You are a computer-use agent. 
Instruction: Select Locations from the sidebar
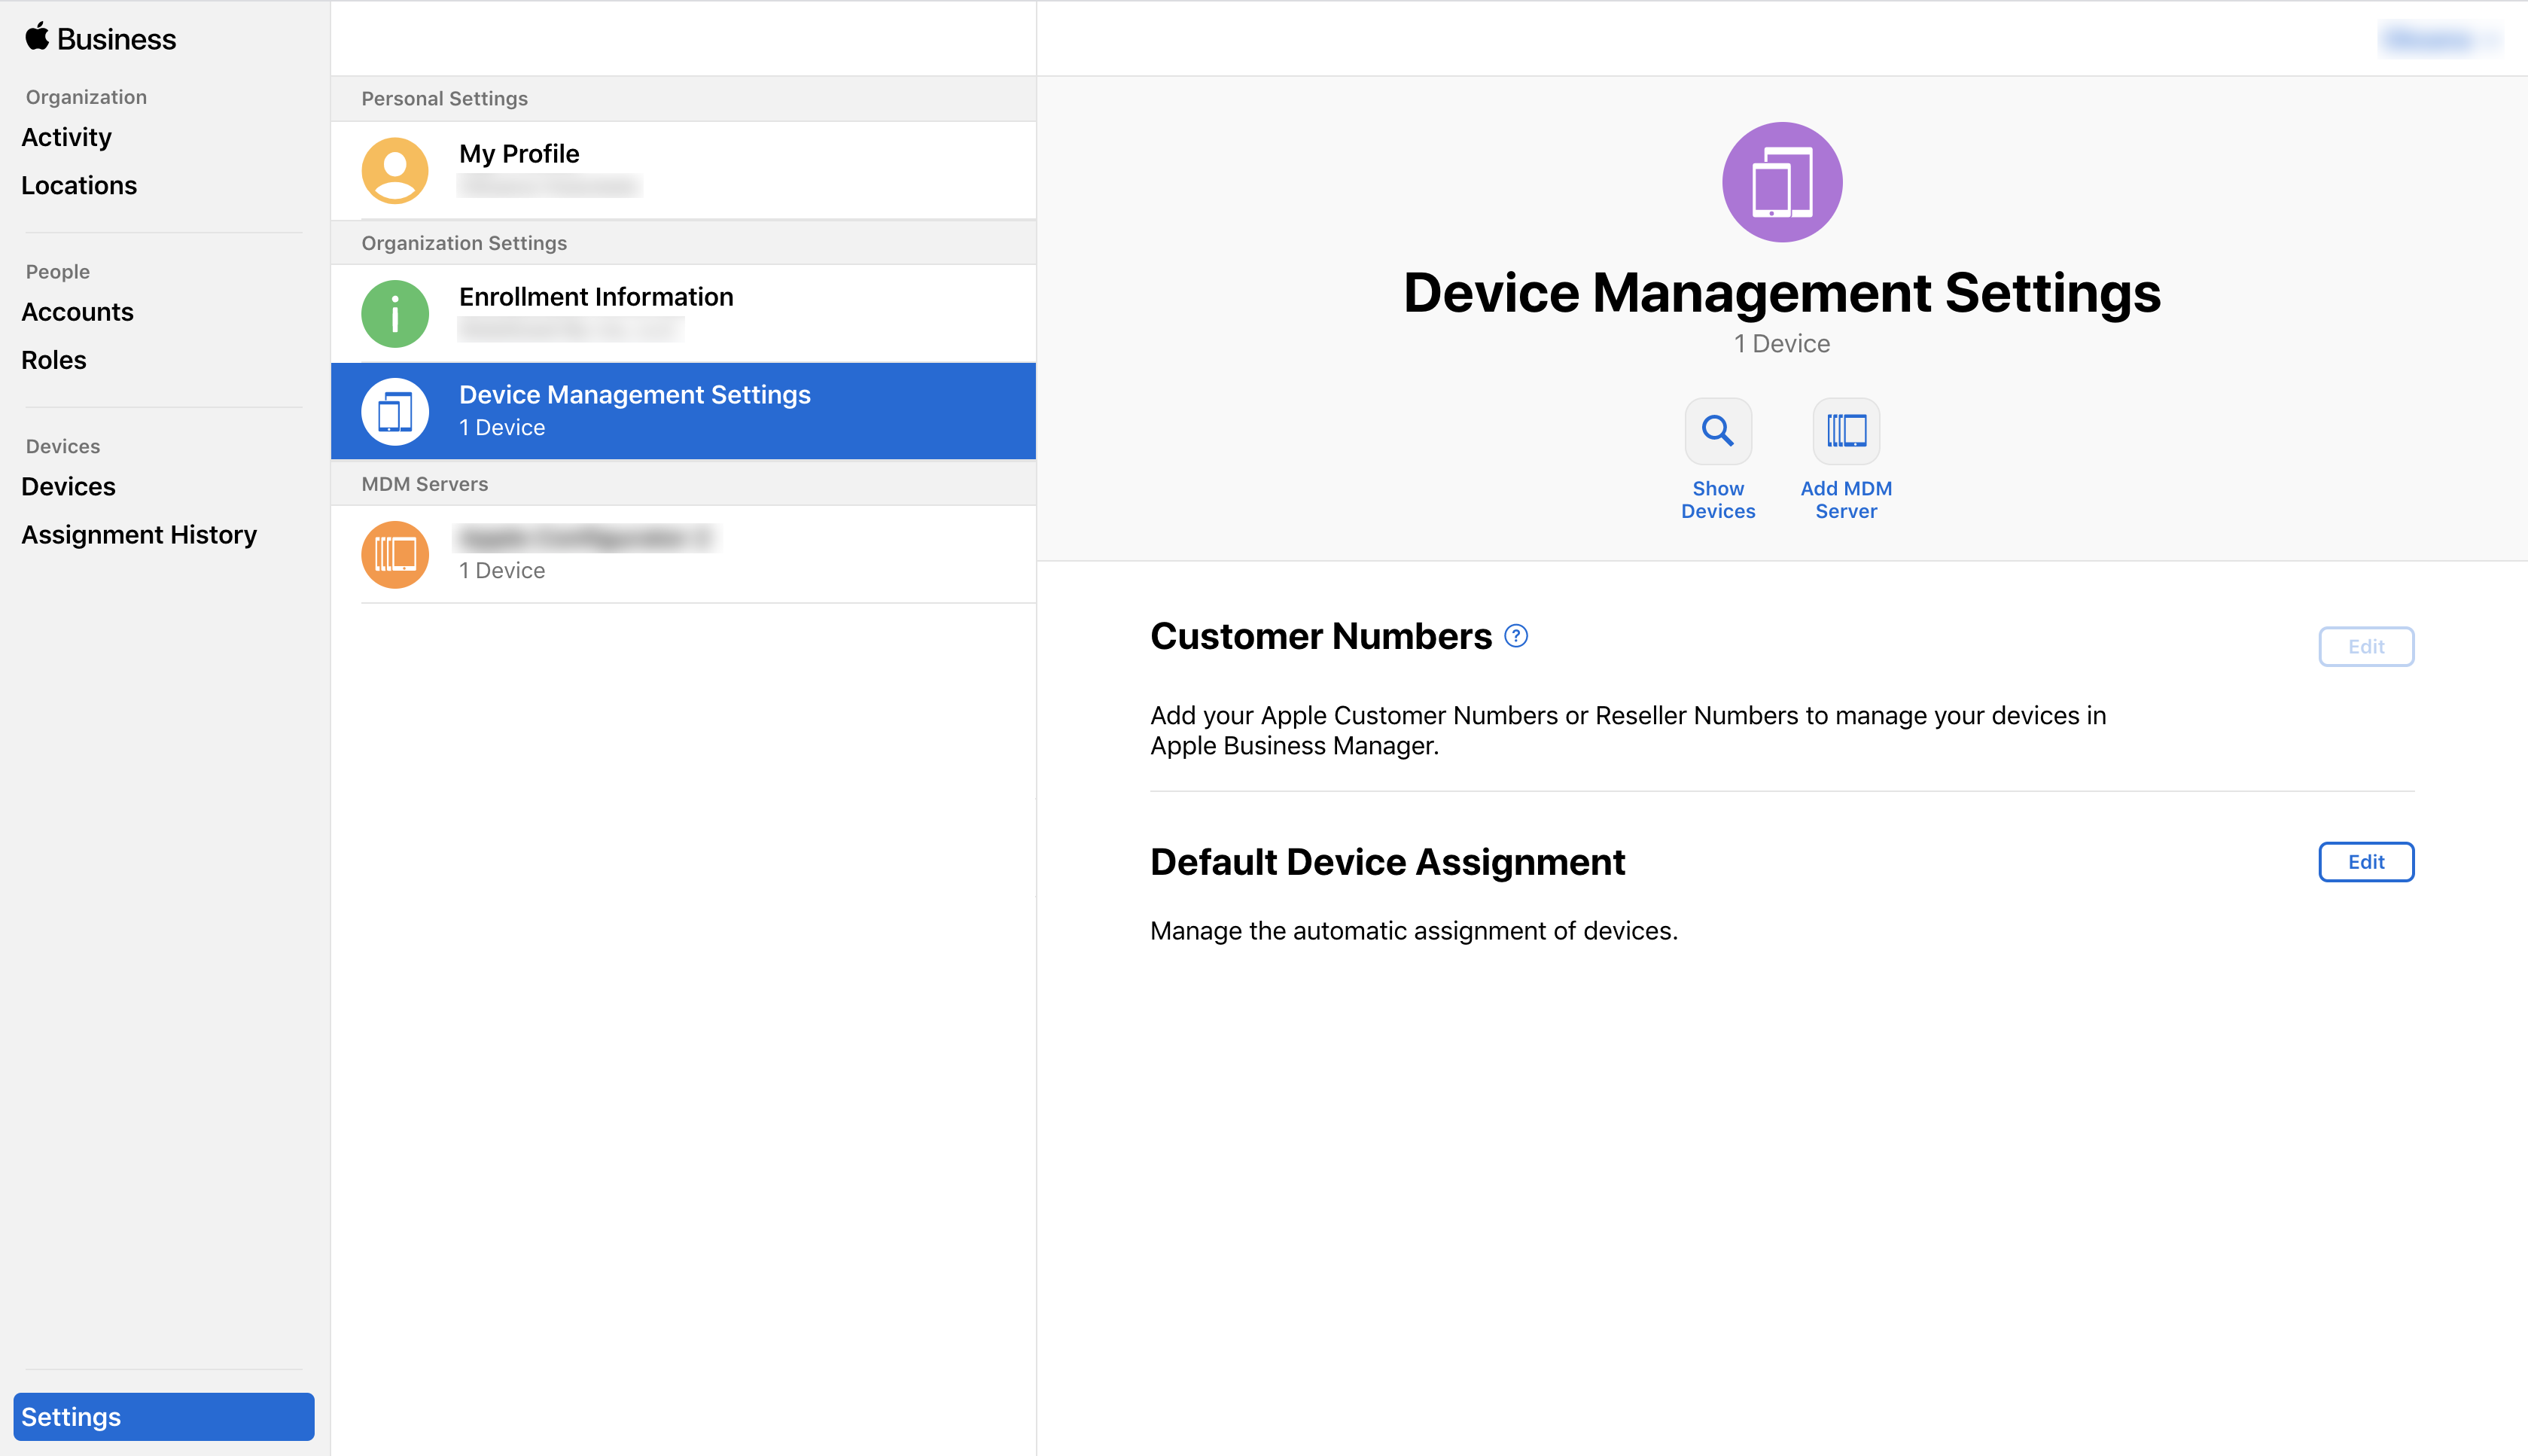tap(80, 184)
